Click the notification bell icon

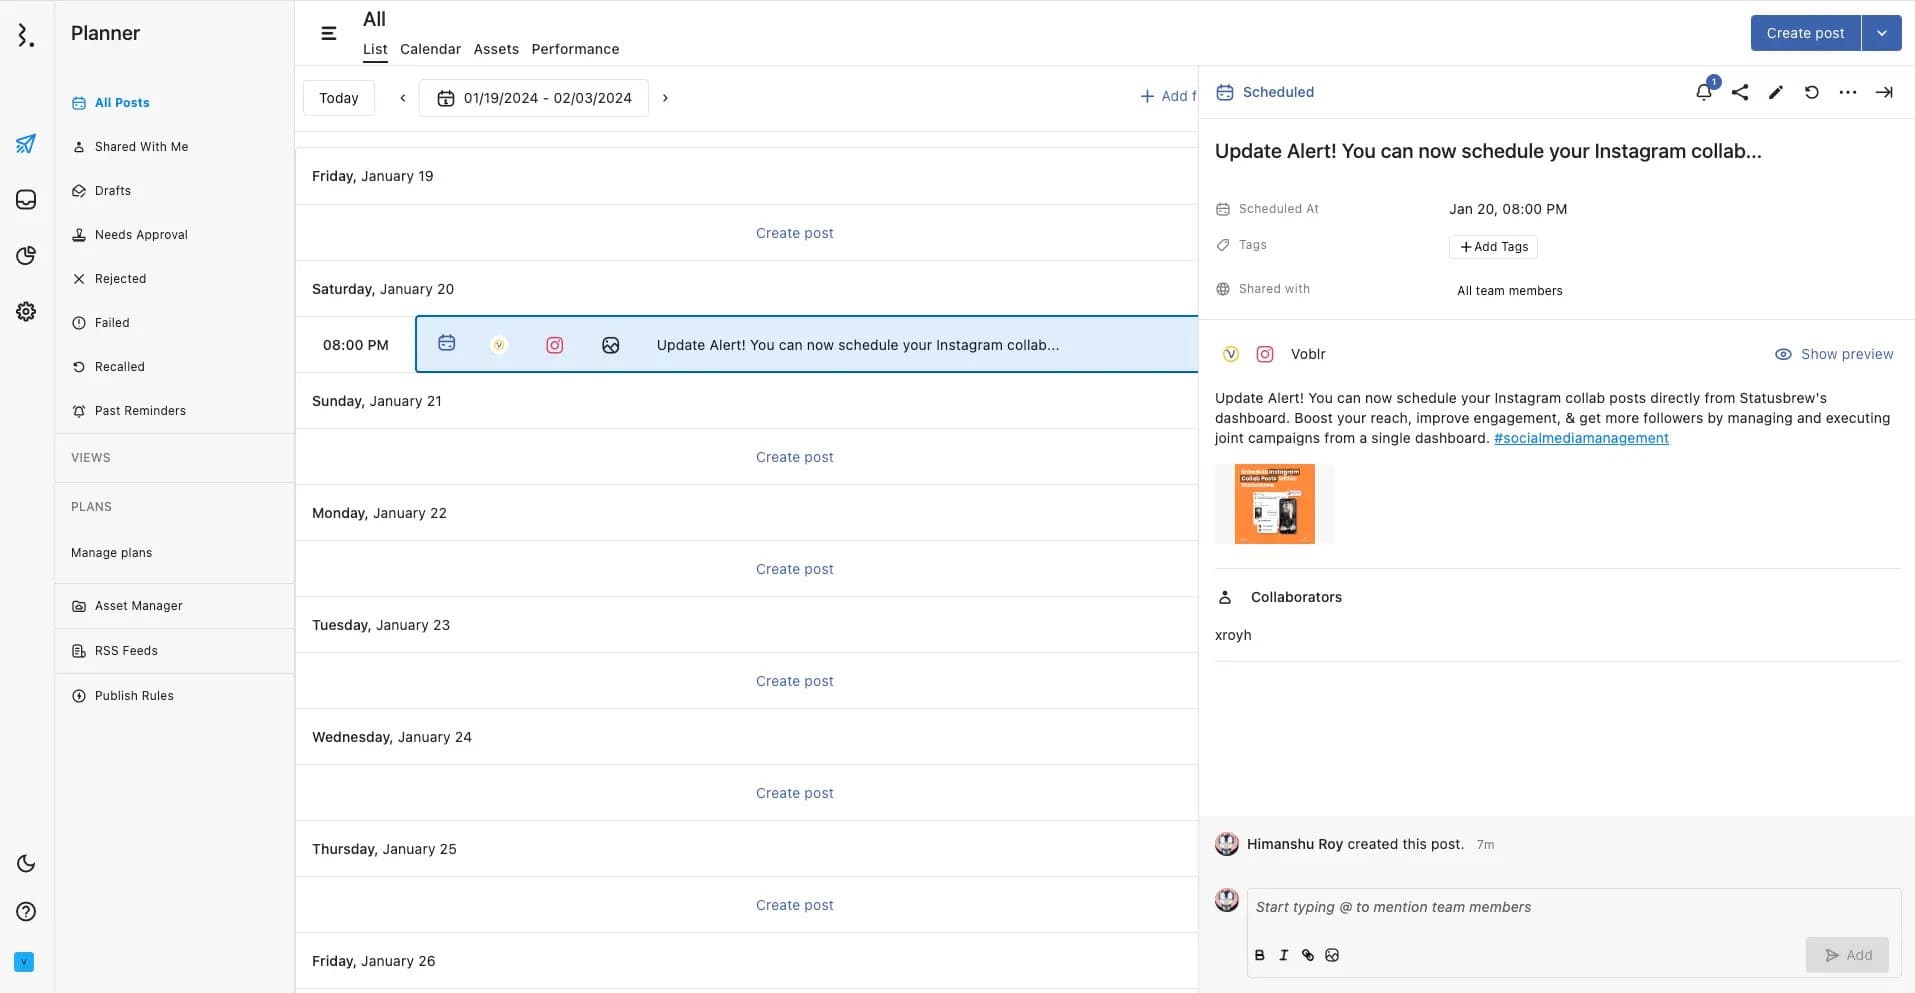tap(1704, 92)
